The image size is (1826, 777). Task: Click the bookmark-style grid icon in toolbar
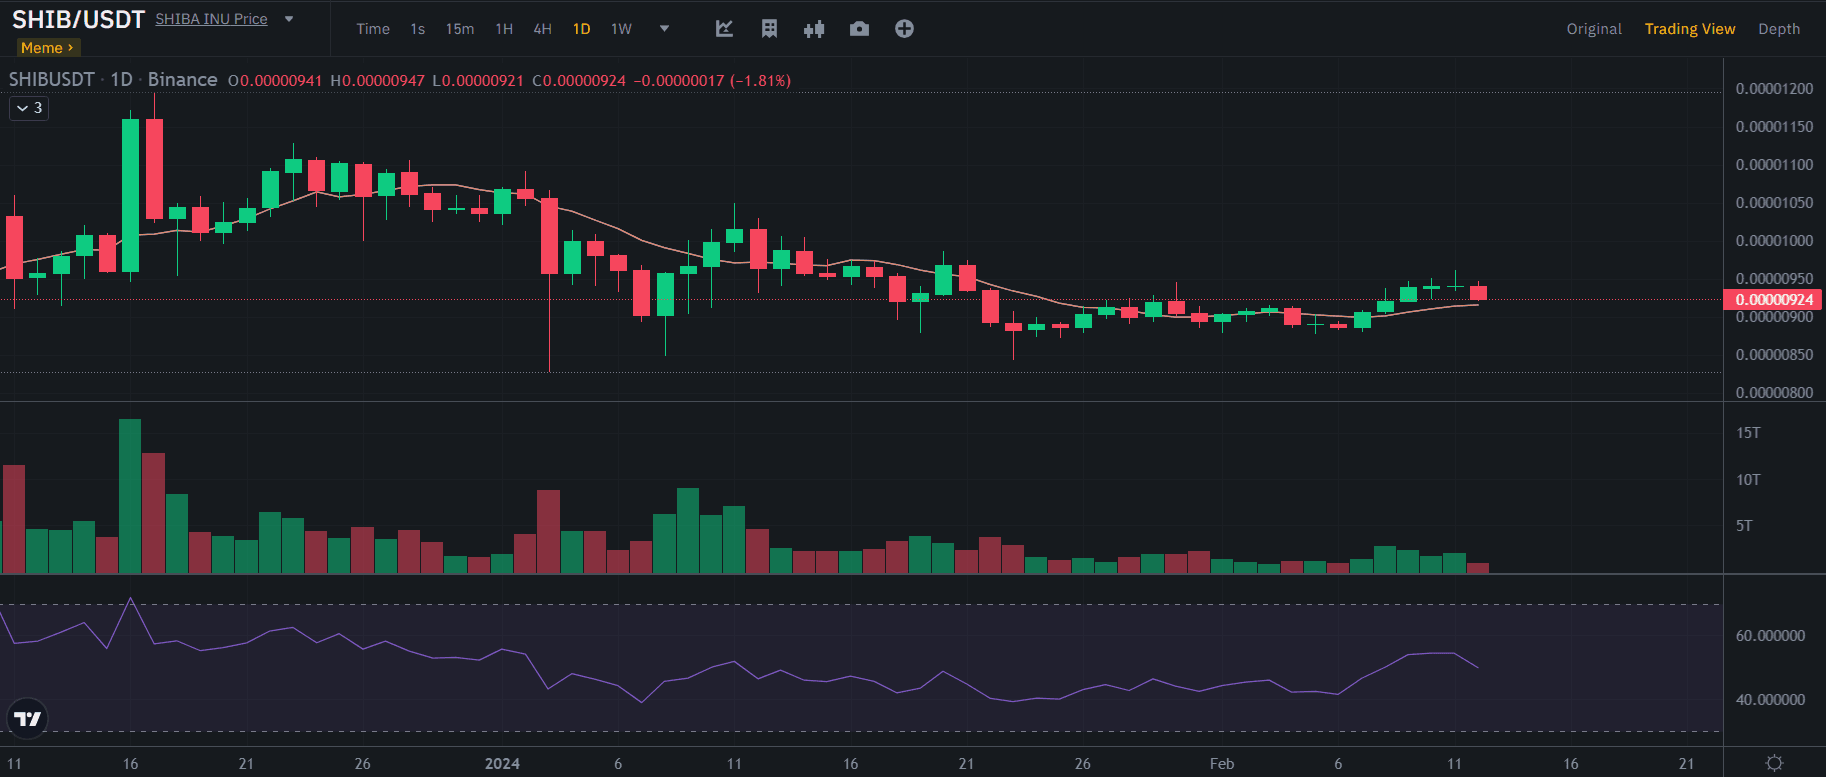coord(769,29)
